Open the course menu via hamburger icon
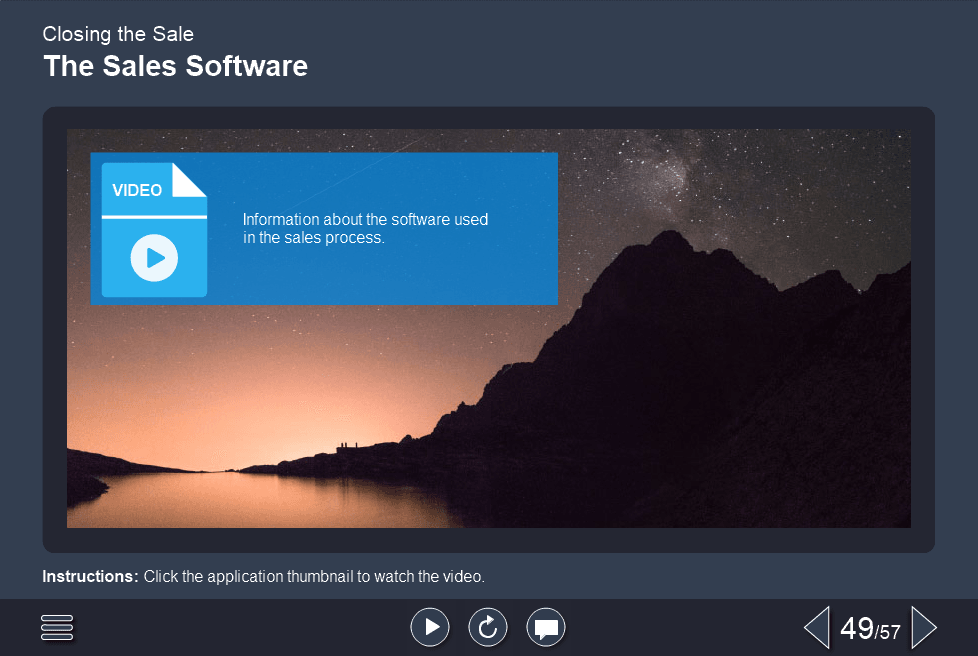978x656 pixels. [57, 627]
